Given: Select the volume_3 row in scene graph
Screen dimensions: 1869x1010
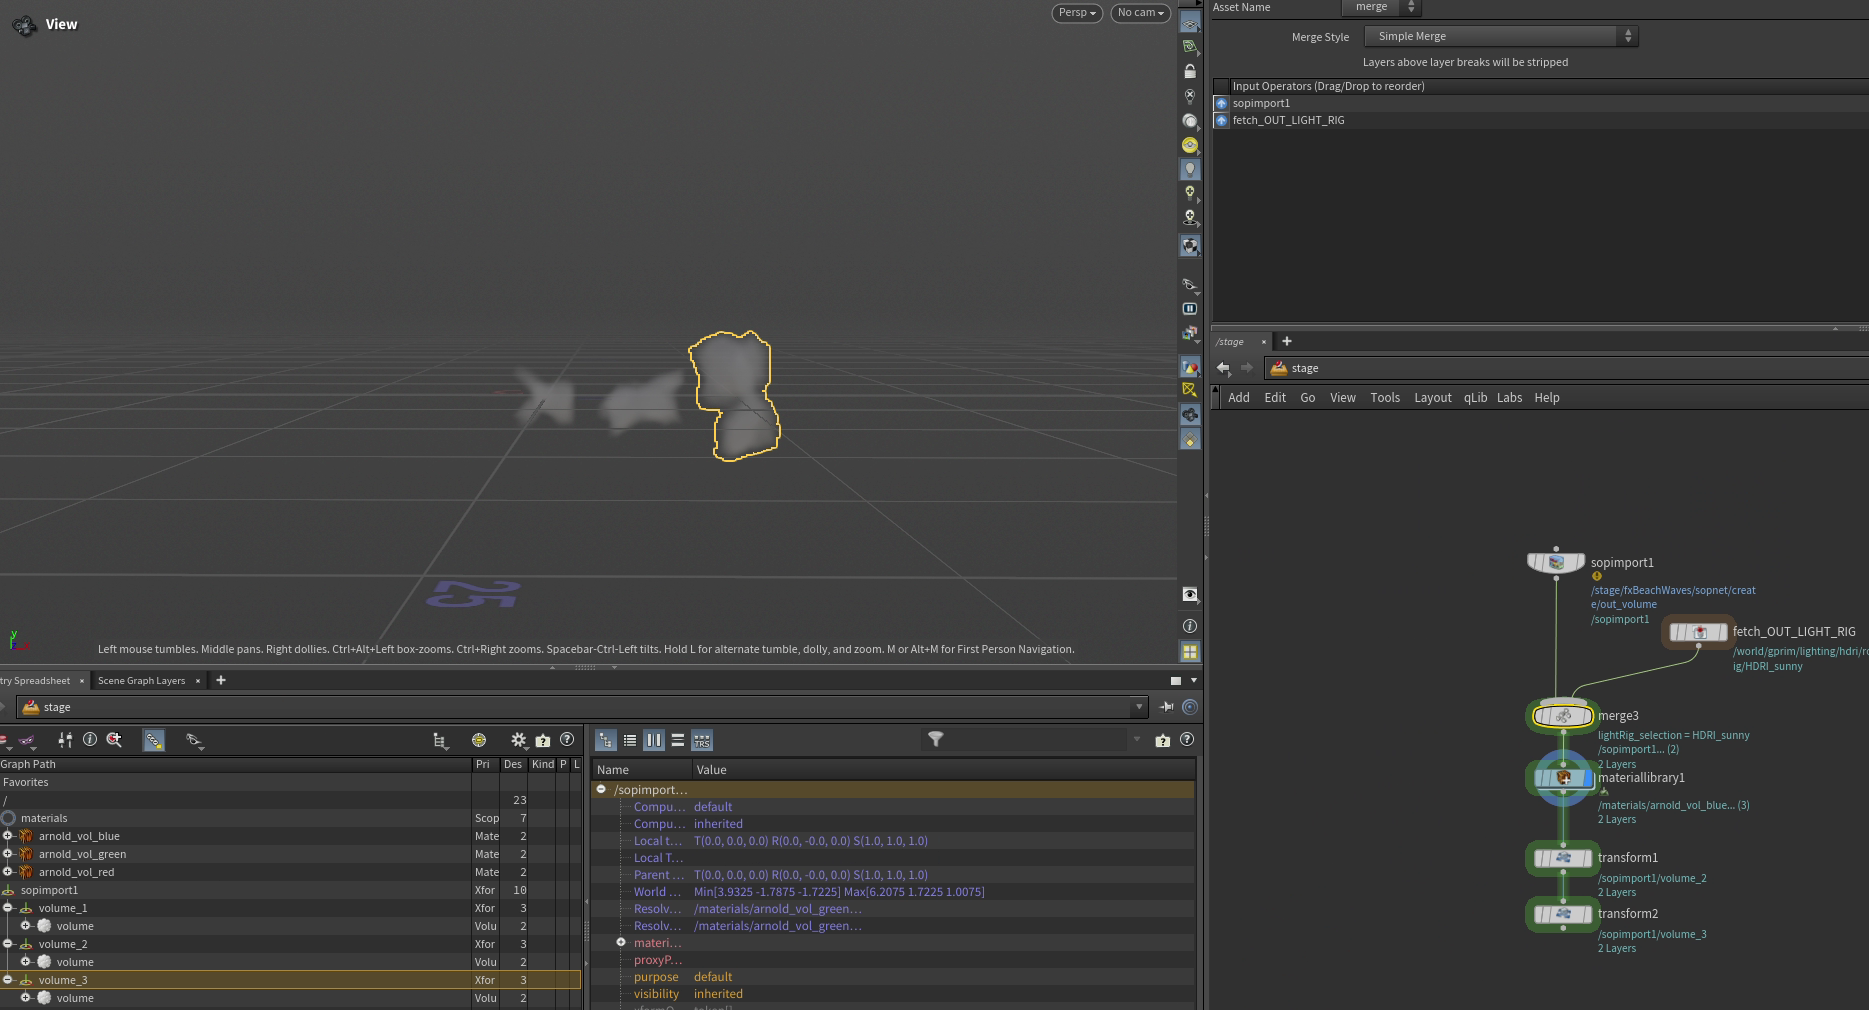Looking at the screenshot, I should click(x=290, y=980).
